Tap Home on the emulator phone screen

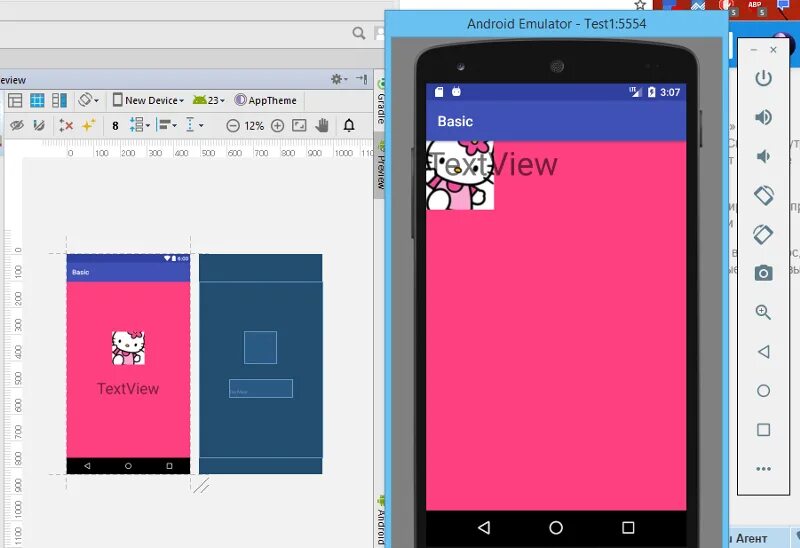pos(556,527)
